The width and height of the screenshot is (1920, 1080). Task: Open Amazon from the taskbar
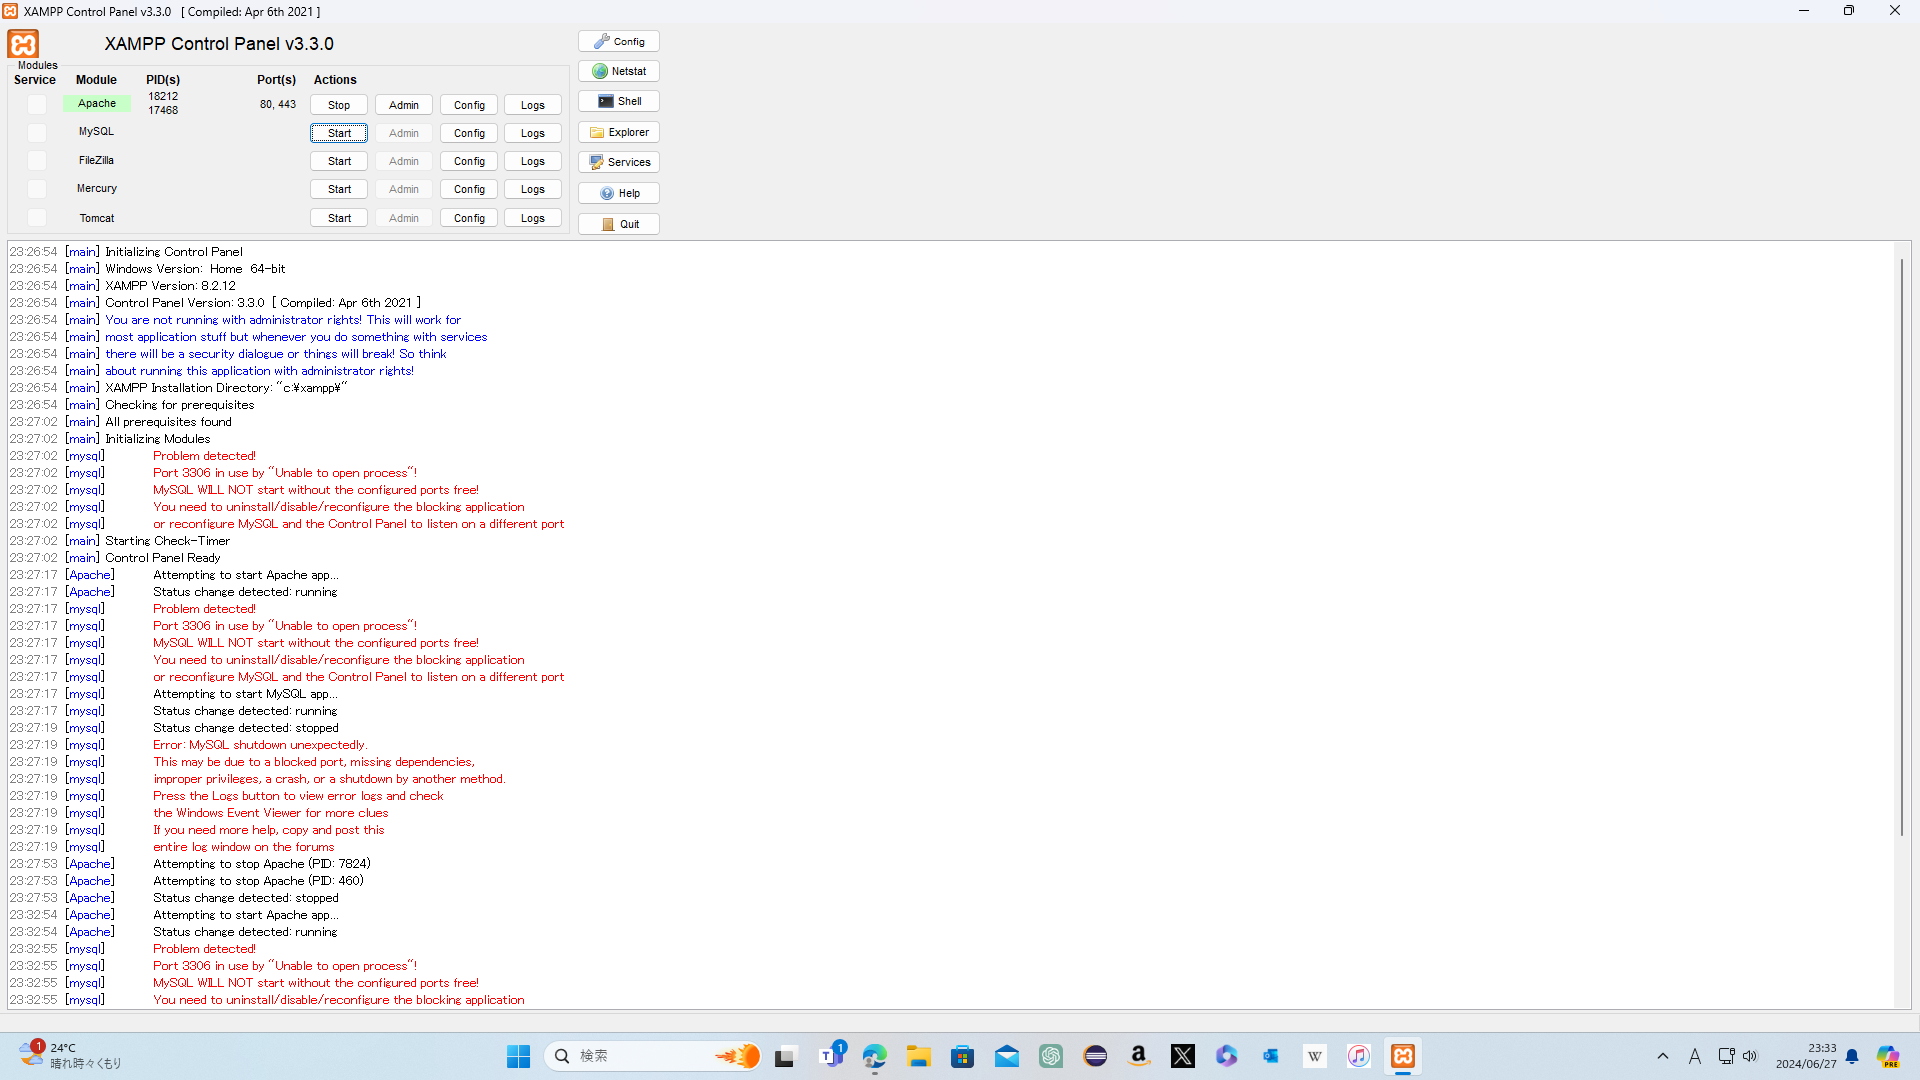pos(1139,1056)
